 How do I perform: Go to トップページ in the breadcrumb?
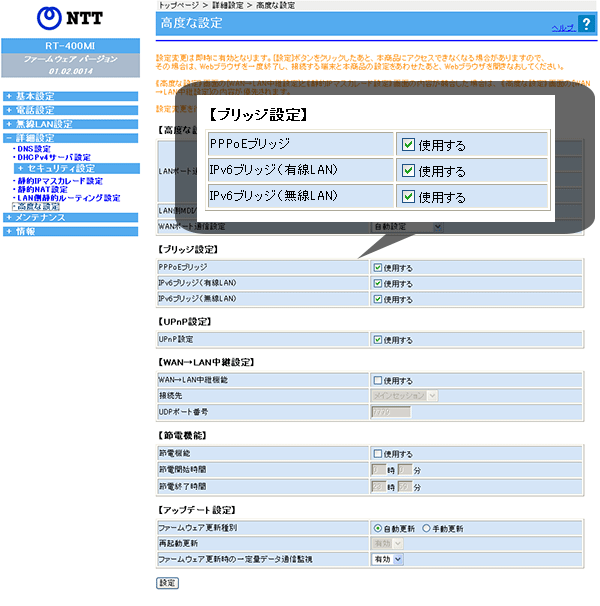[178, 5]
